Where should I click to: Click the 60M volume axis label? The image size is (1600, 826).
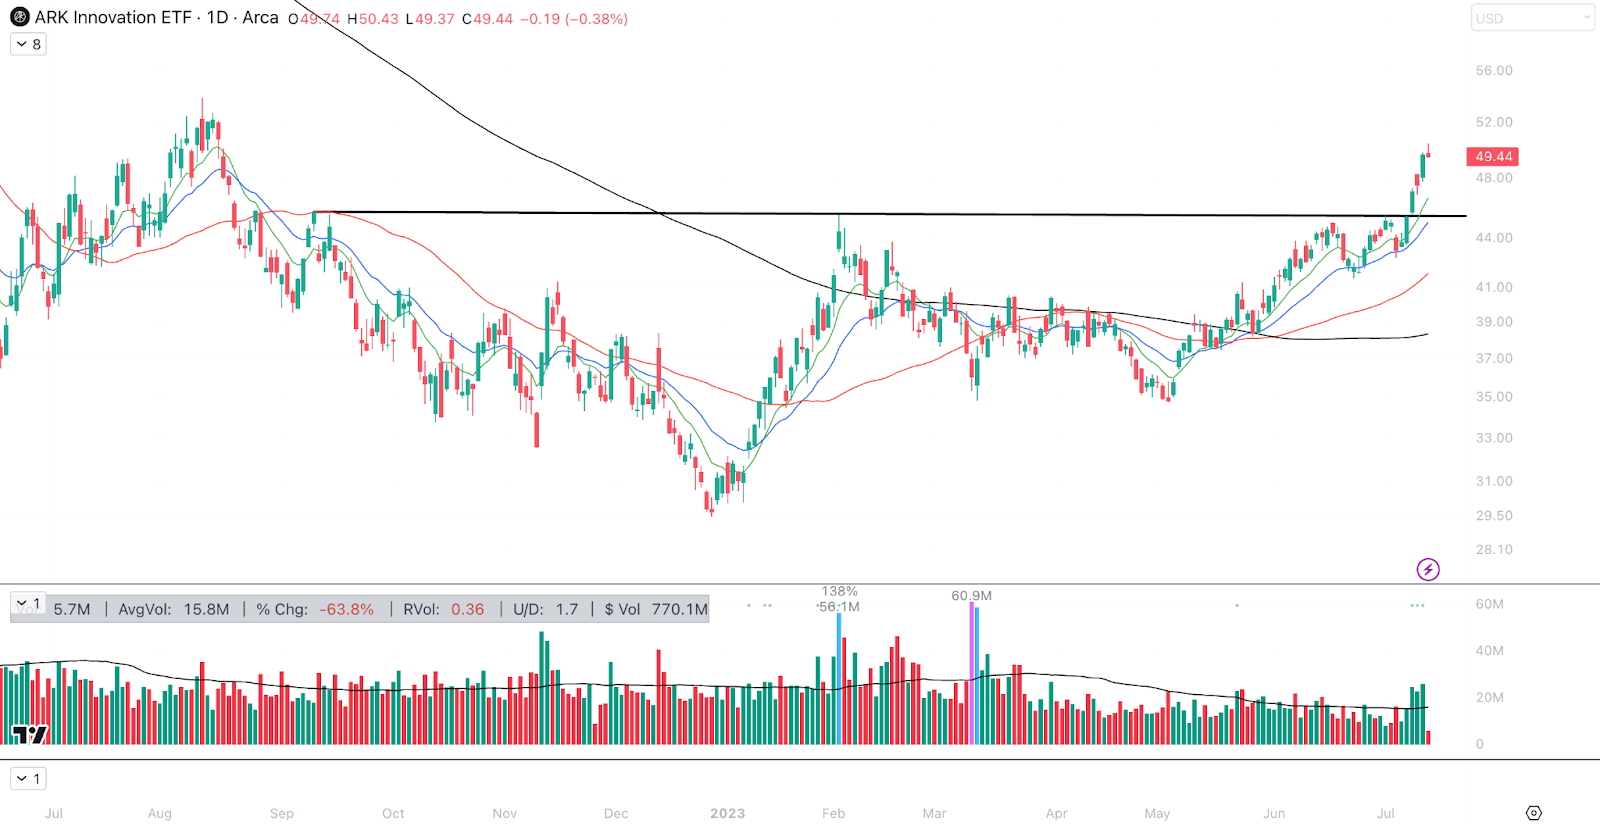coord(1489,604)
